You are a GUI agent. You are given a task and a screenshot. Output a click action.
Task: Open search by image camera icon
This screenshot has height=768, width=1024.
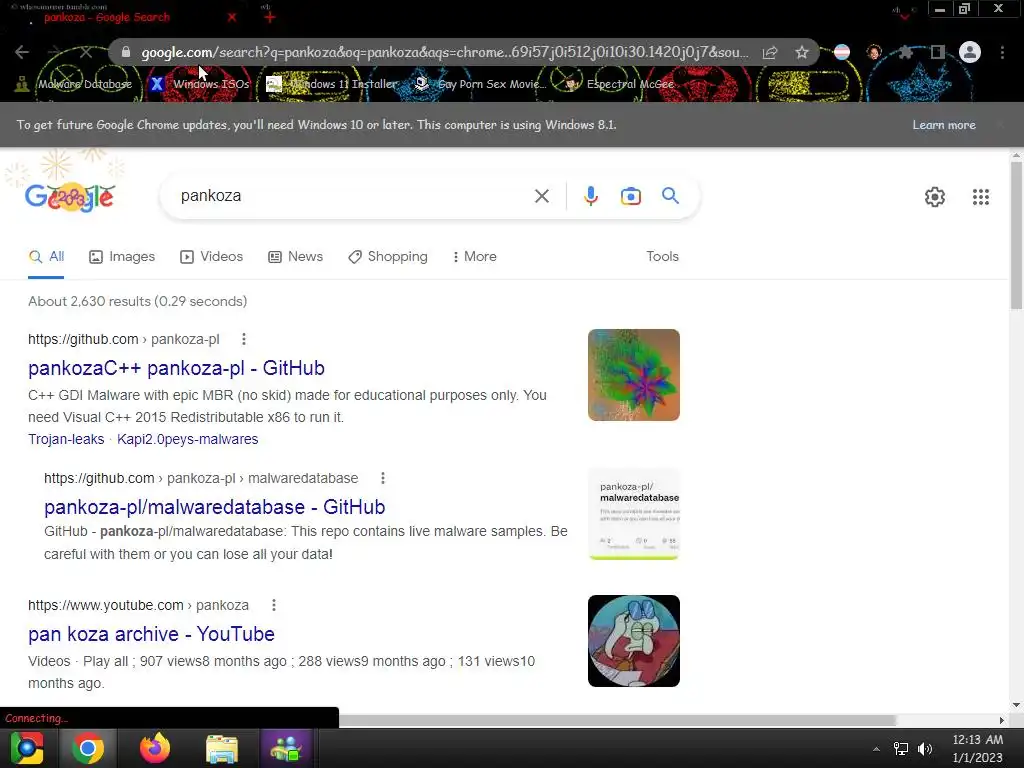(x=630, y=196)
